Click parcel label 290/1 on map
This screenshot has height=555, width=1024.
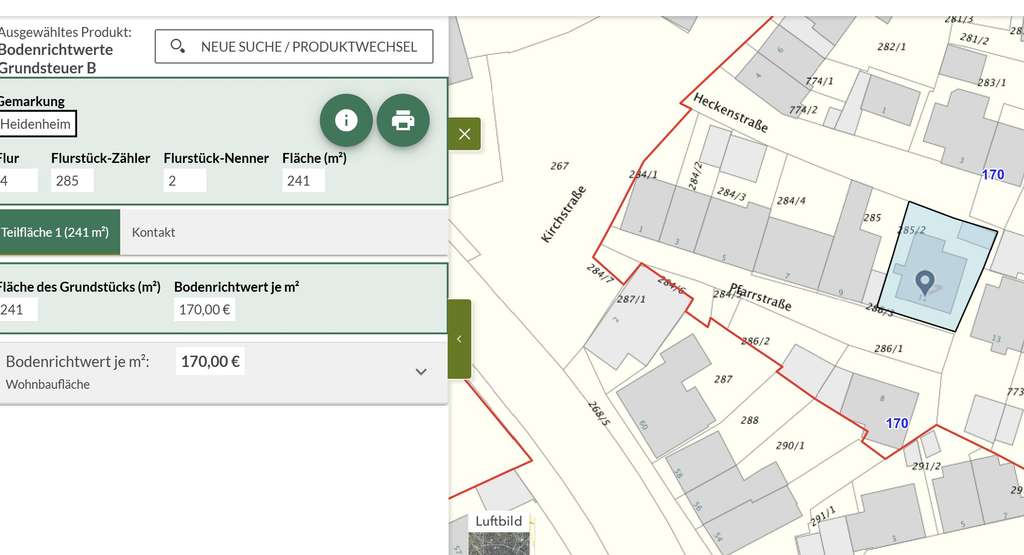(790, 445)
